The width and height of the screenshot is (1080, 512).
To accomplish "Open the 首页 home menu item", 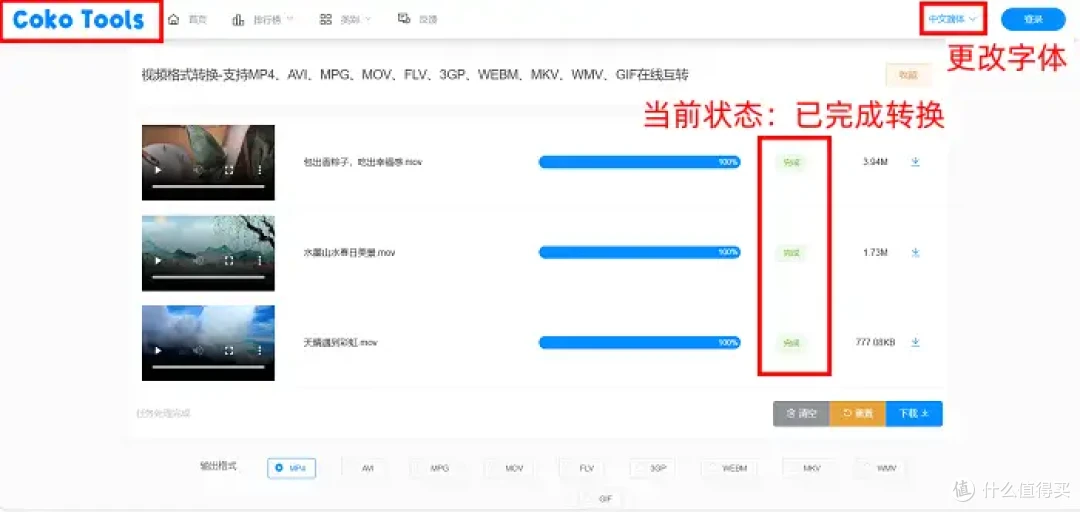I will click(188, 20).
